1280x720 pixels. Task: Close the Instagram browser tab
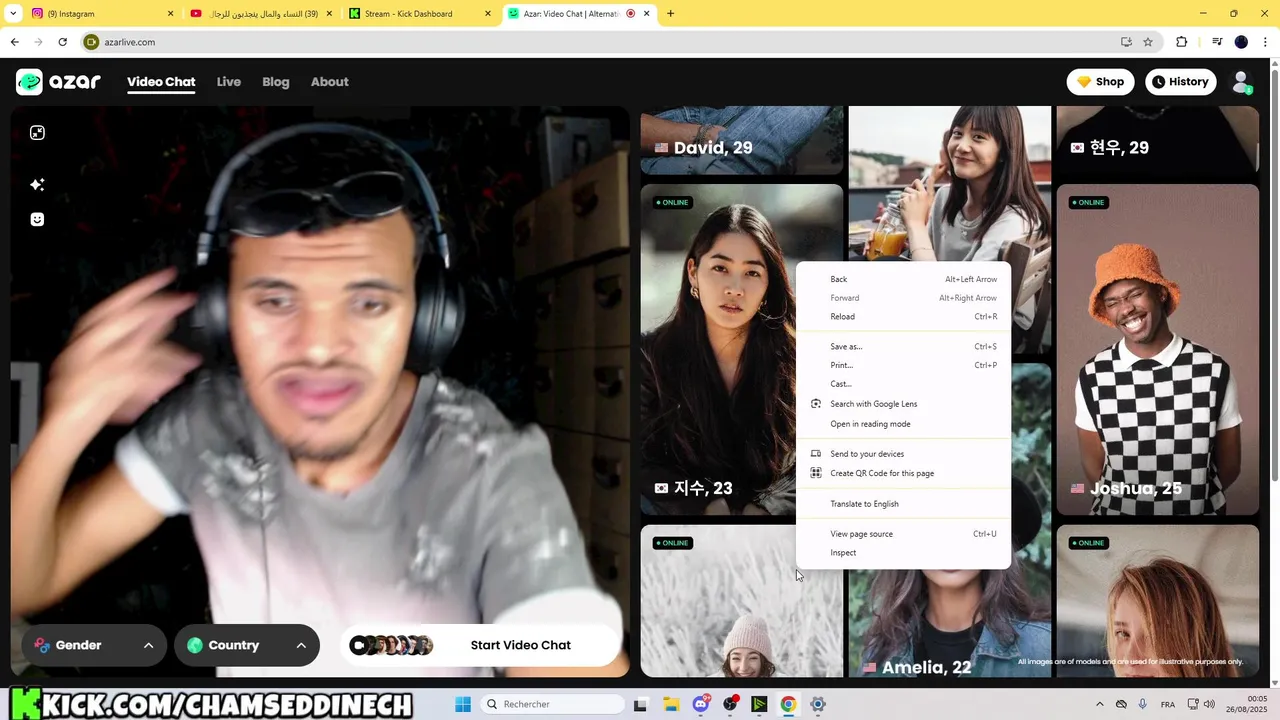(x=170, y=14)
